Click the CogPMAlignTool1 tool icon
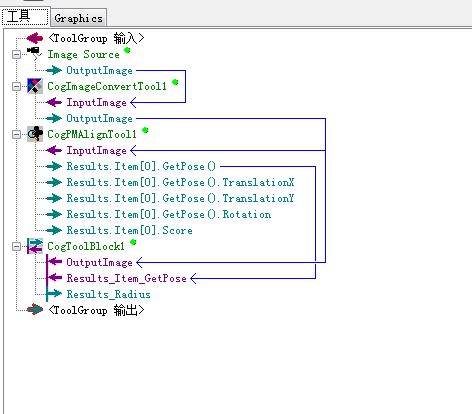This screenshot has width=472, height=414. point(35,134)
